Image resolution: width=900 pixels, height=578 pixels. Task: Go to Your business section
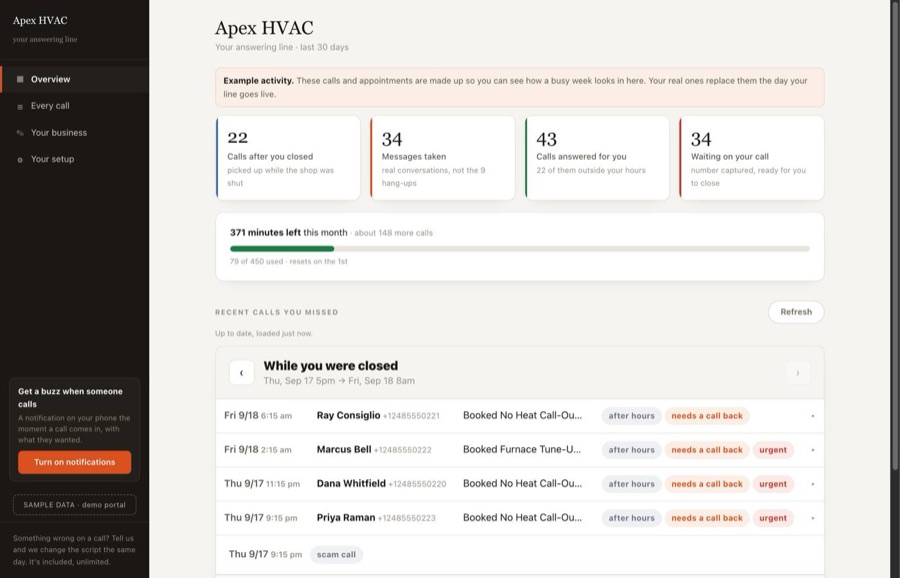[75, 133]
